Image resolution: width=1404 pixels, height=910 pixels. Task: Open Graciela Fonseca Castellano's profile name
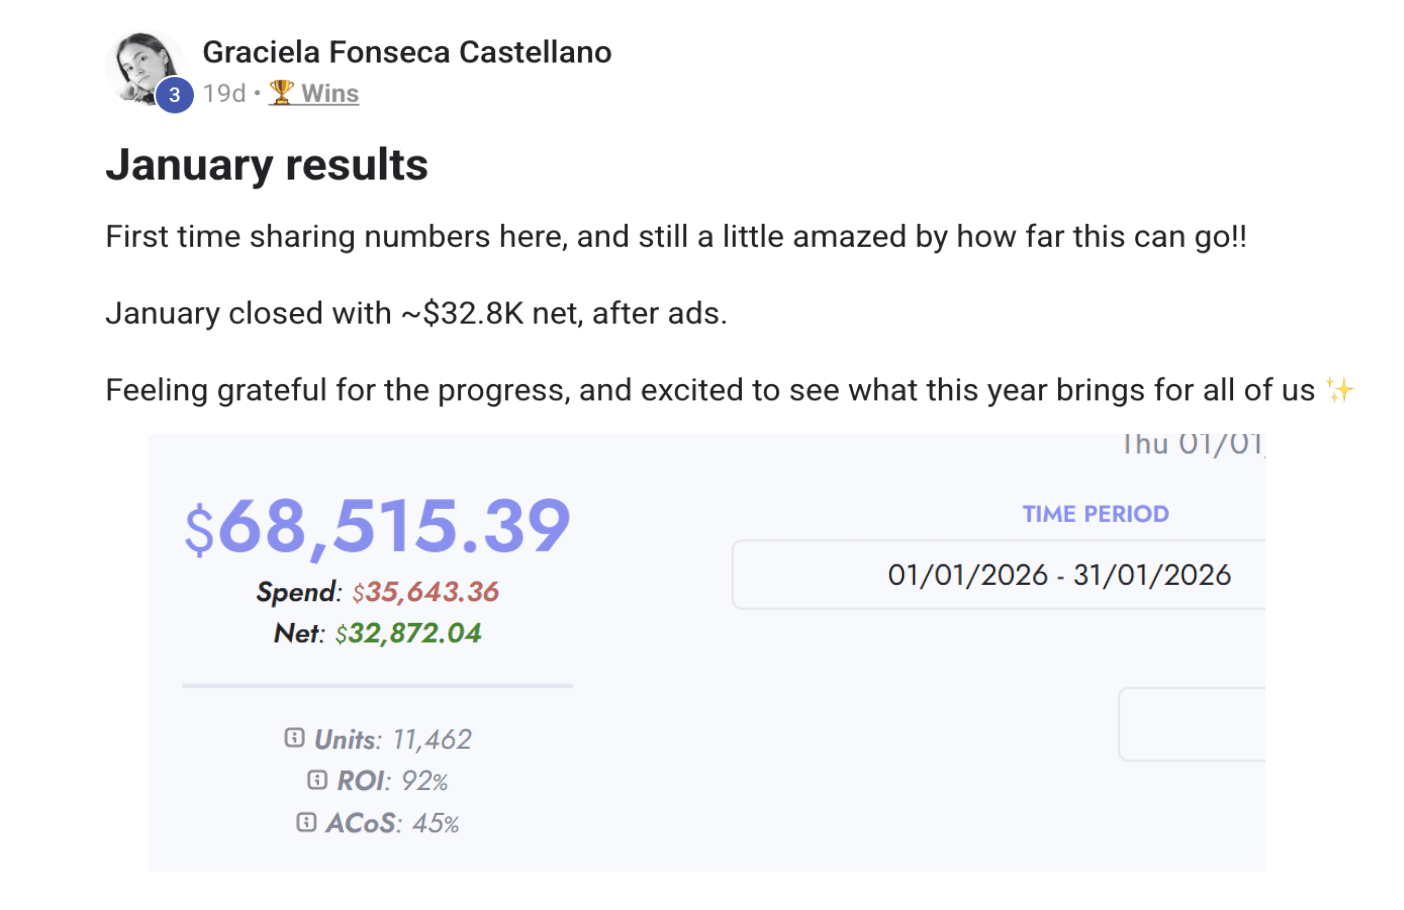[x=406, y=52]
